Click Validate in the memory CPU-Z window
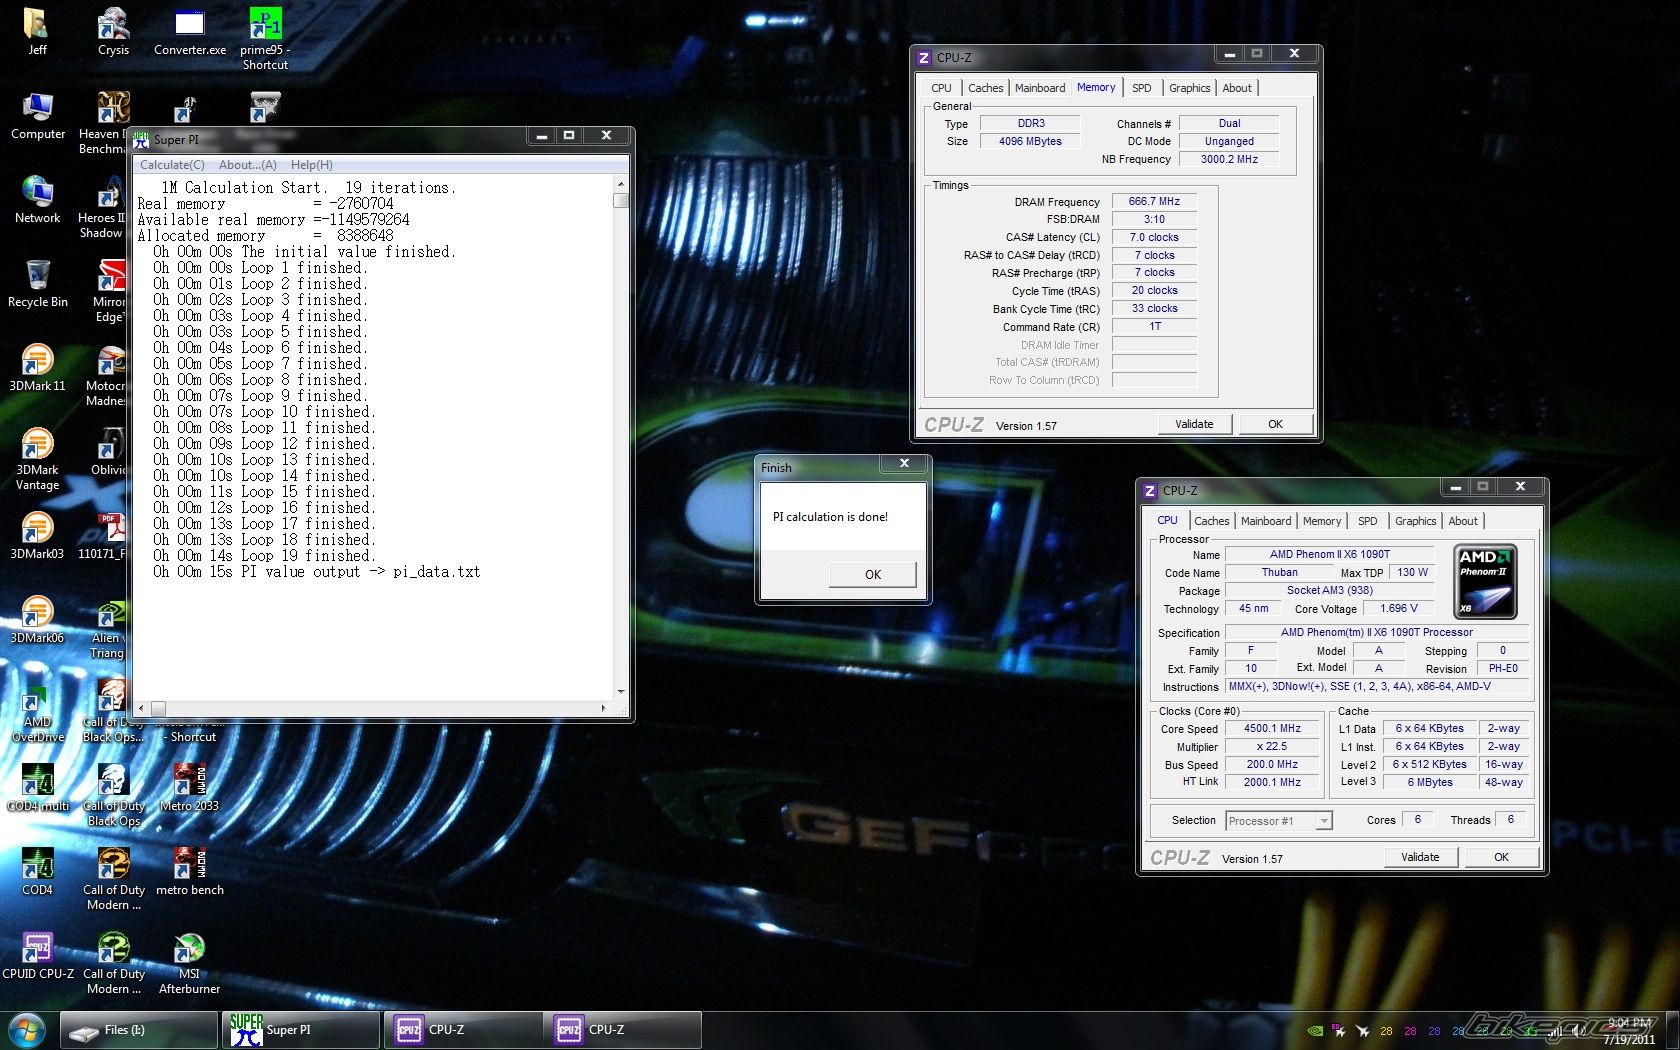 coord(1194,424)
